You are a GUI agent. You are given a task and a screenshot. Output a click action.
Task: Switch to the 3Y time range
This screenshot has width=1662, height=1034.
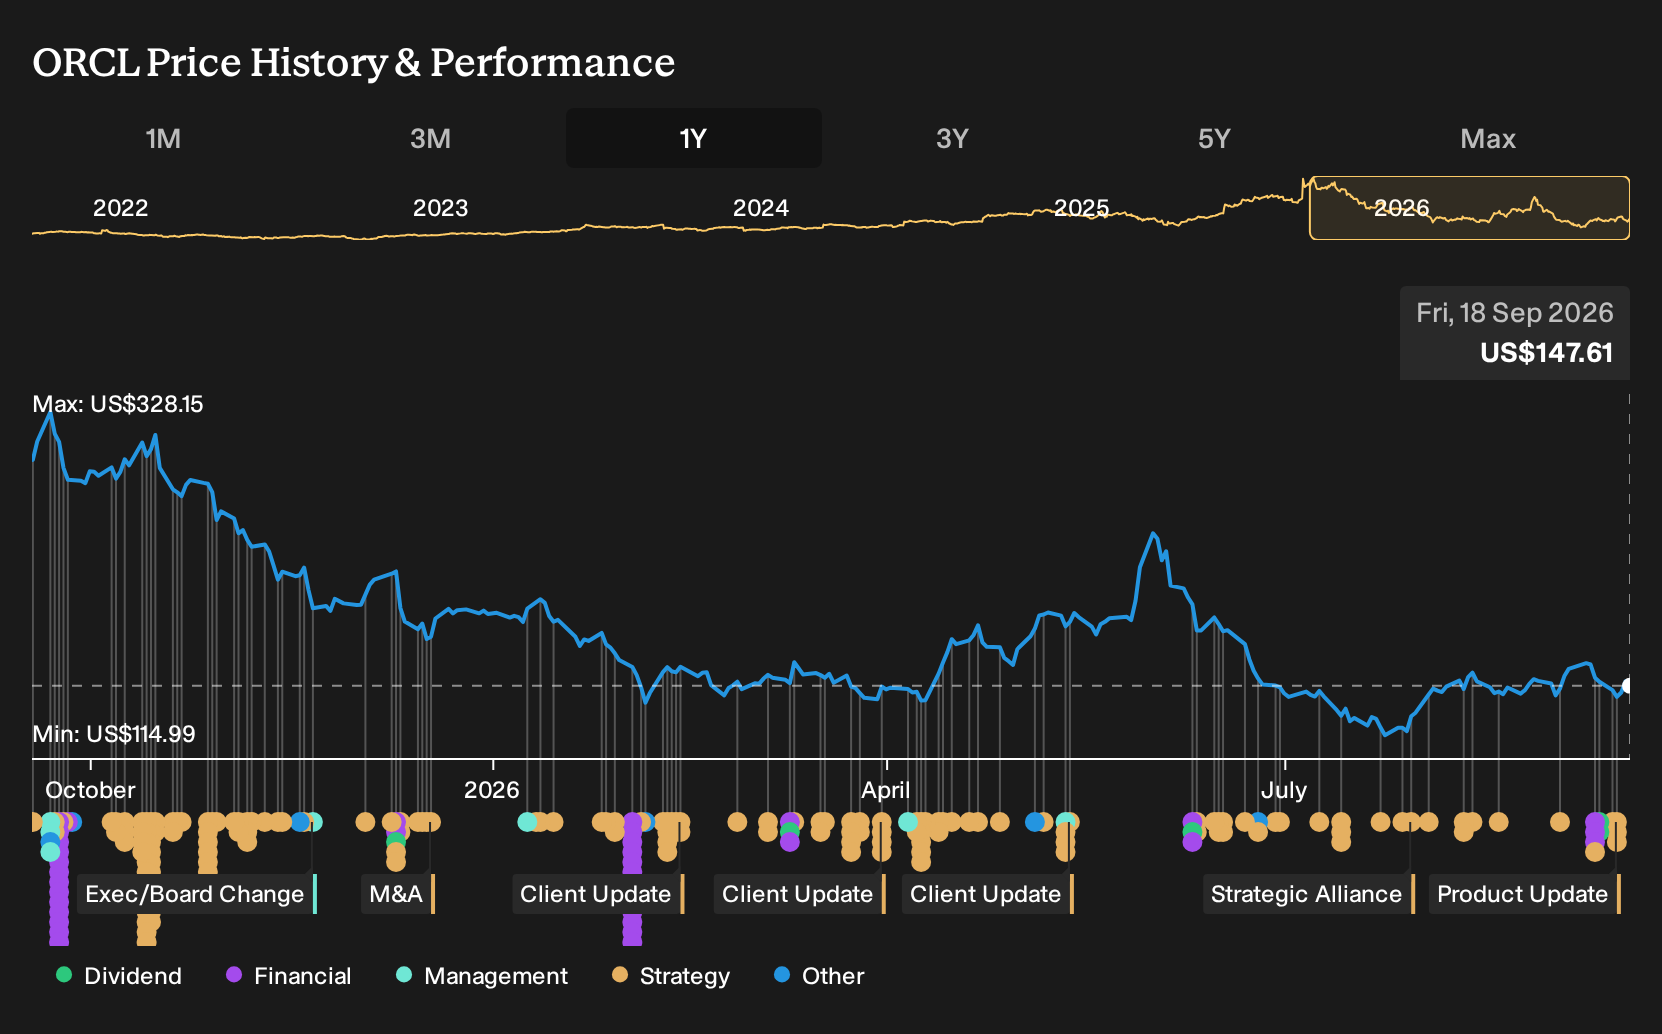(x=952, y=138)
